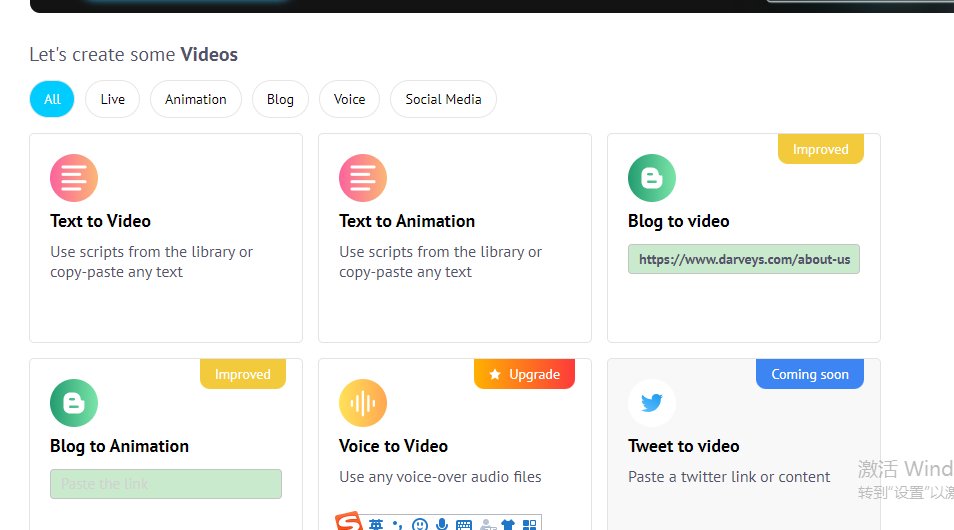Viewport: 954px width, 530px height.
Task: Filter videos by Animation
Action: click(x=196, y=99)
